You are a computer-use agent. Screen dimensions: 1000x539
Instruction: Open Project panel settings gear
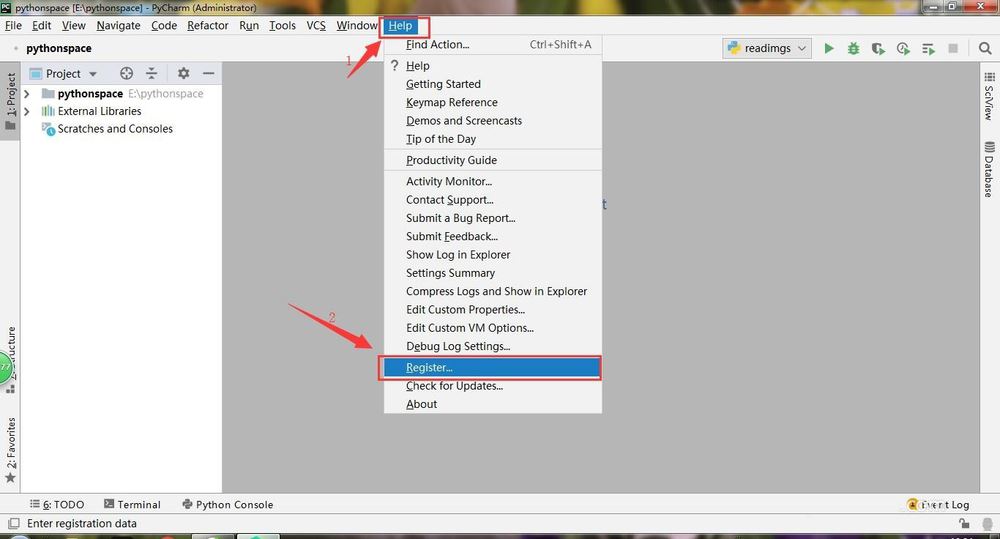pos(184,73)
